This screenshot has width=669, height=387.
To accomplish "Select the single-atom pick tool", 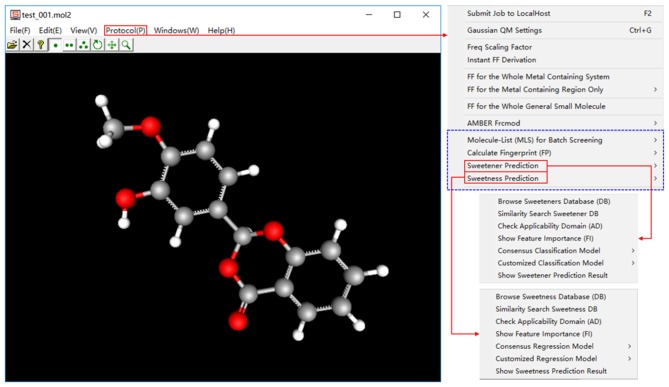I will click(x=55, y=45).
